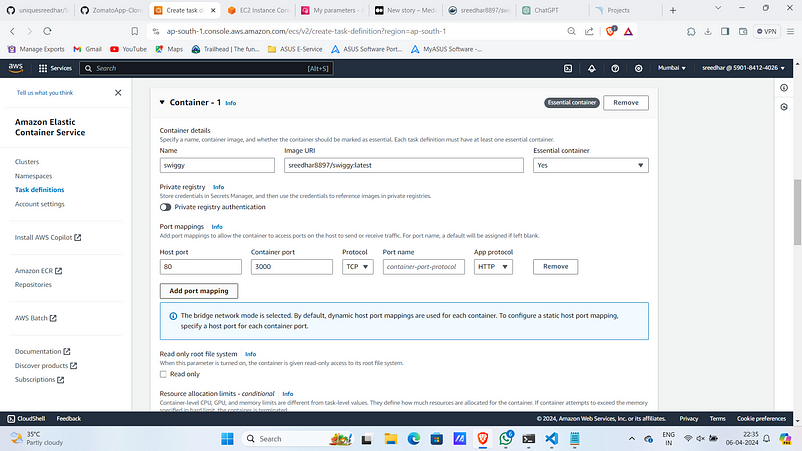Open File Explorer from the taskbar
The height and width of the screenshot is (451, 802).
(391, 439)
